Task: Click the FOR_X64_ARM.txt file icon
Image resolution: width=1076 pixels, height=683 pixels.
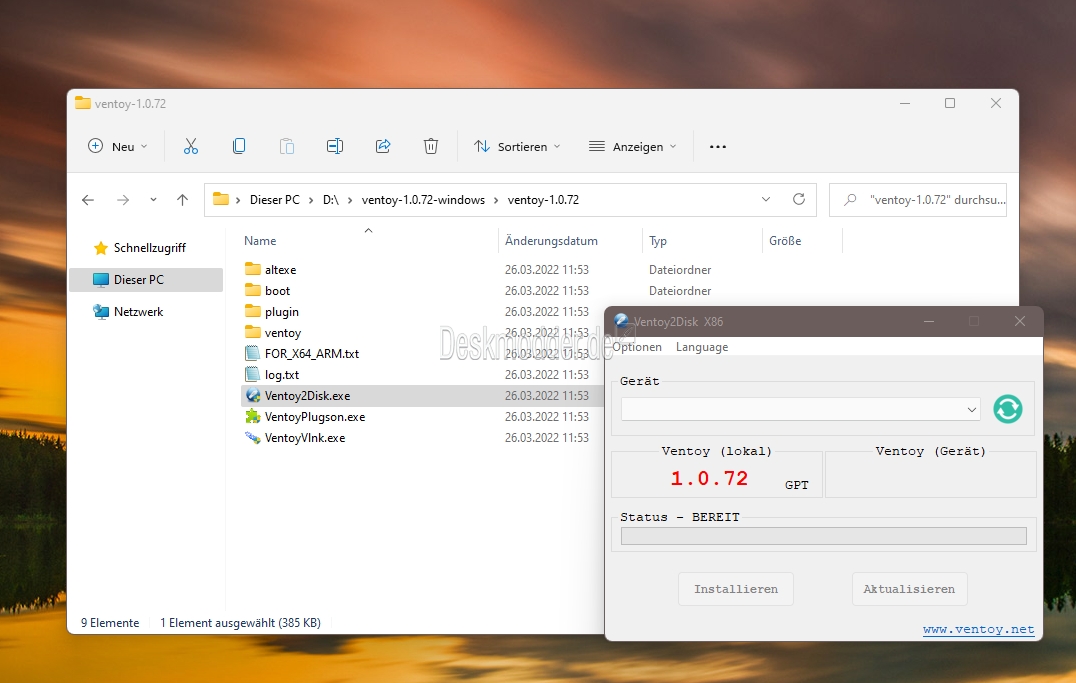Action: 253,354
